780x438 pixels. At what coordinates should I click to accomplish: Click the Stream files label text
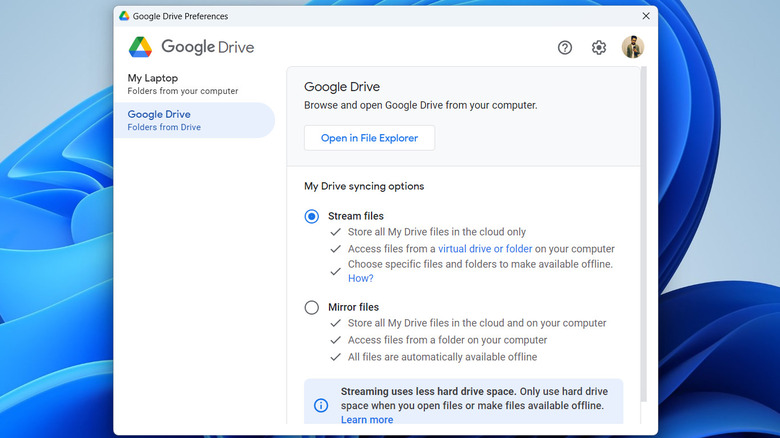357,216
